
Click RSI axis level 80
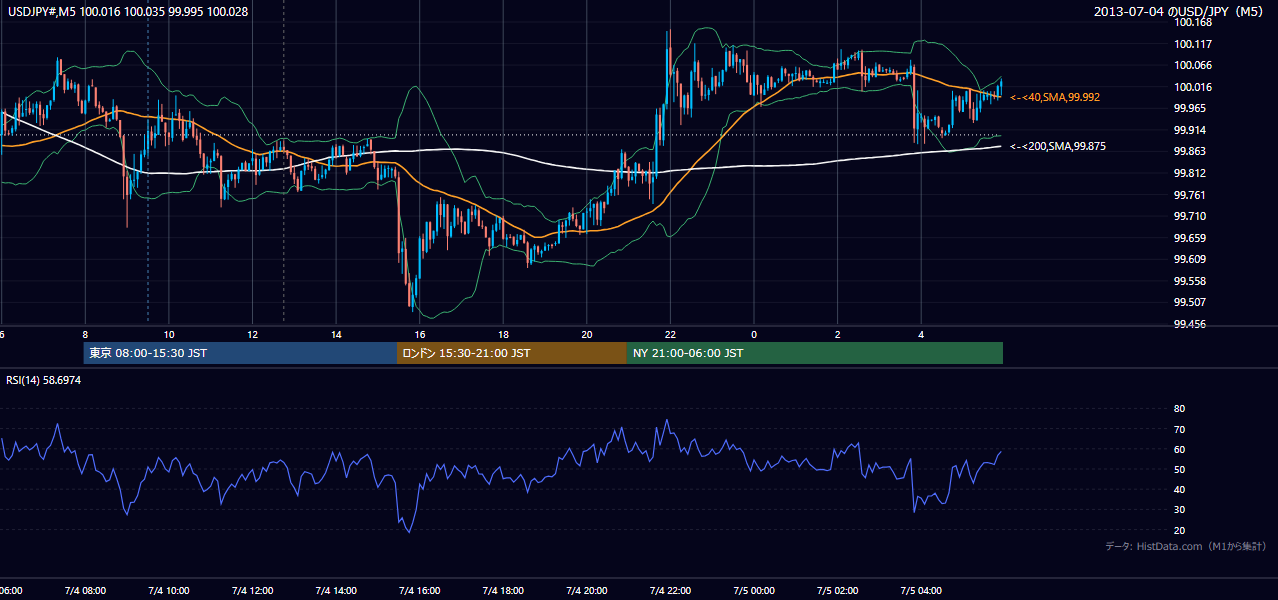[1179, 409]
